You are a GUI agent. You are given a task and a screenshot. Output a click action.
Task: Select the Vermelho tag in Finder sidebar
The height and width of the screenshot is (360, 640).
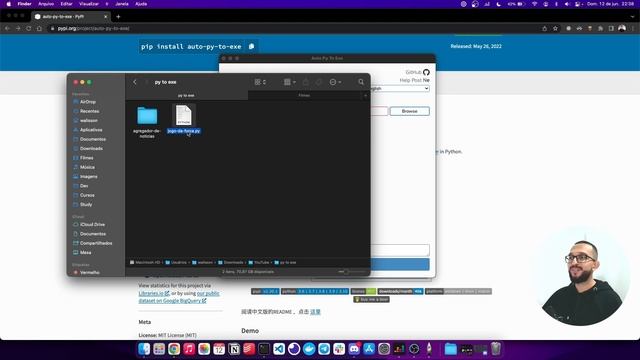tap(89, 272)
